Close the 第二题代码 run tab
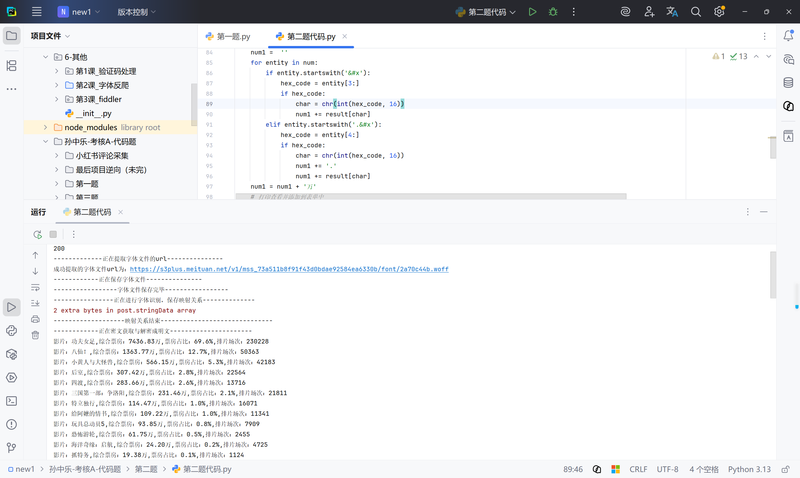The height and width of the screenshot is (478, 800). 120,212
